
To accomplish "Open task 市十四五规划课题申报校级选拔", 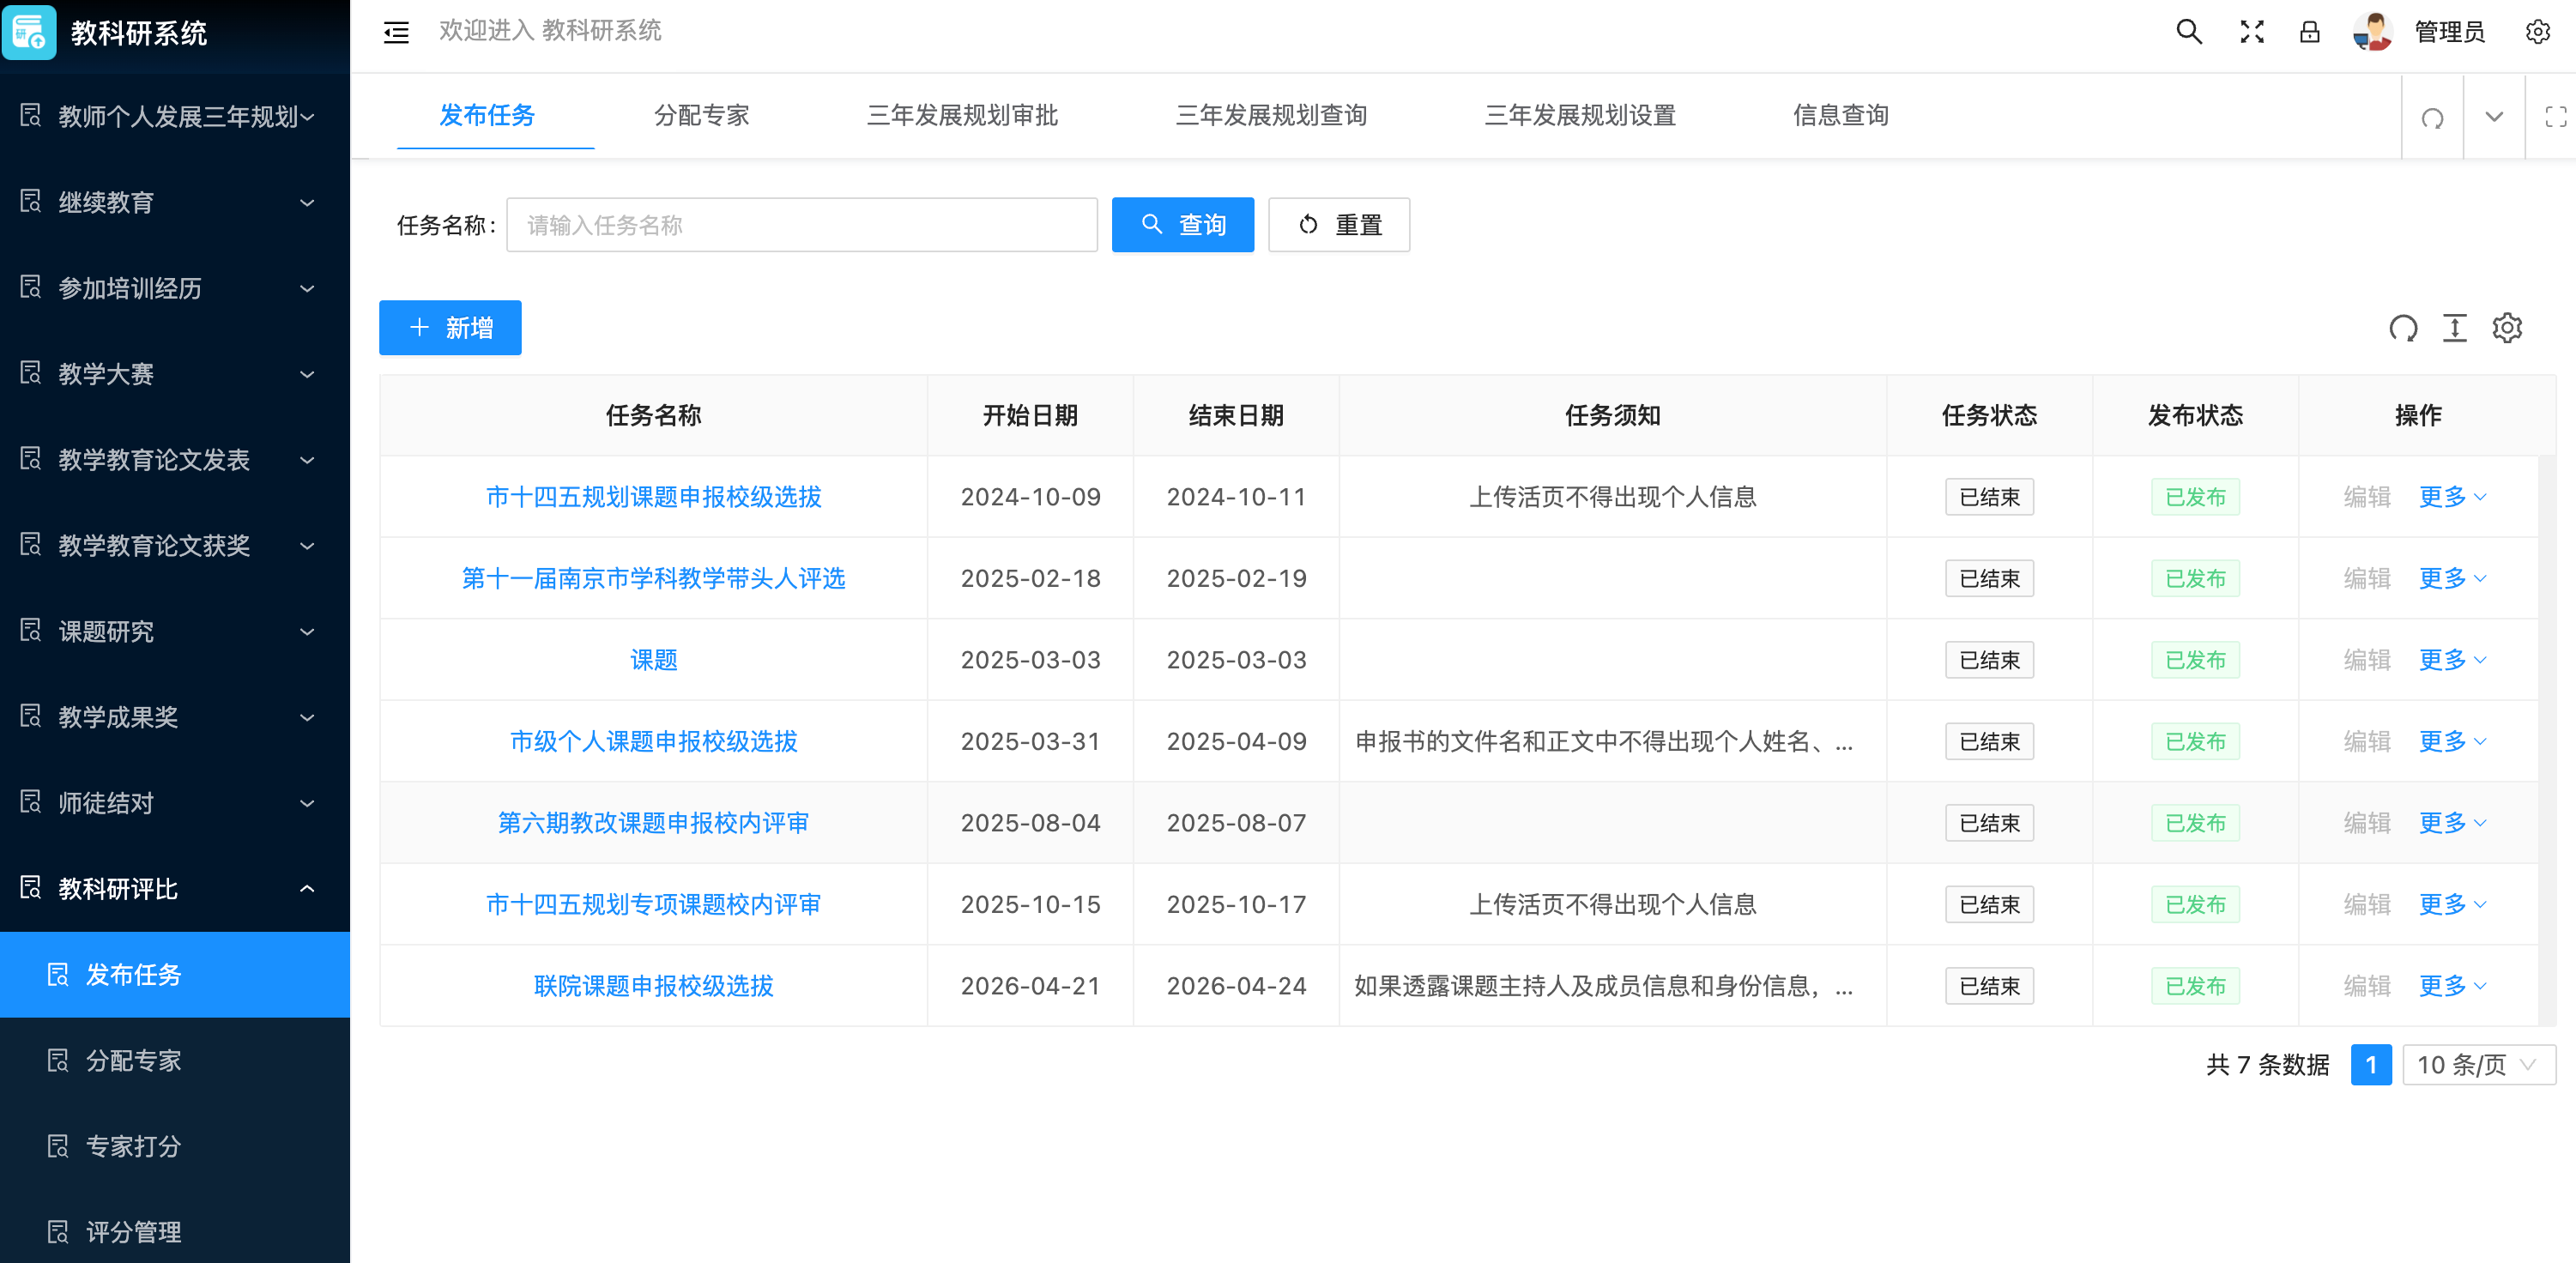I will pos(653,497).
